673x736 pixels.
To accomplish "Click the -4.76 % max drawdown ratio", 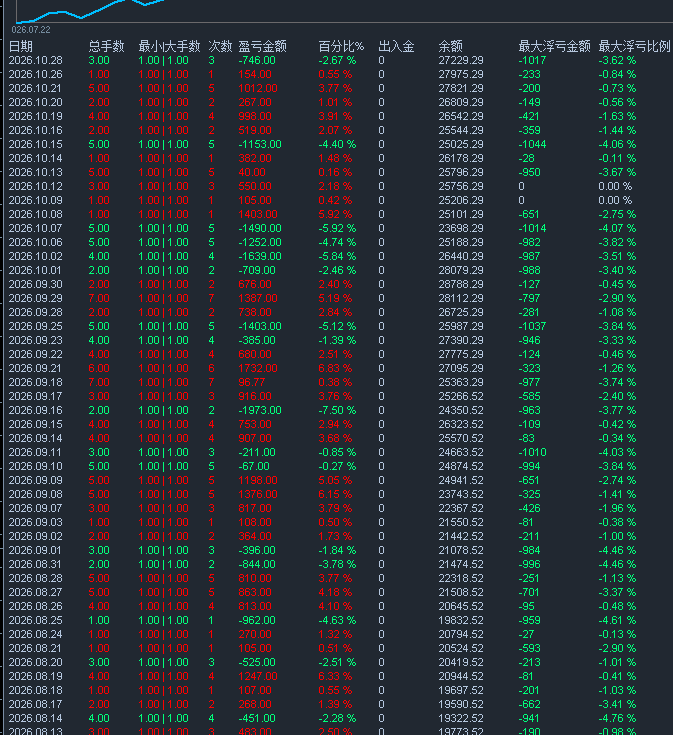I will (617, 718).
